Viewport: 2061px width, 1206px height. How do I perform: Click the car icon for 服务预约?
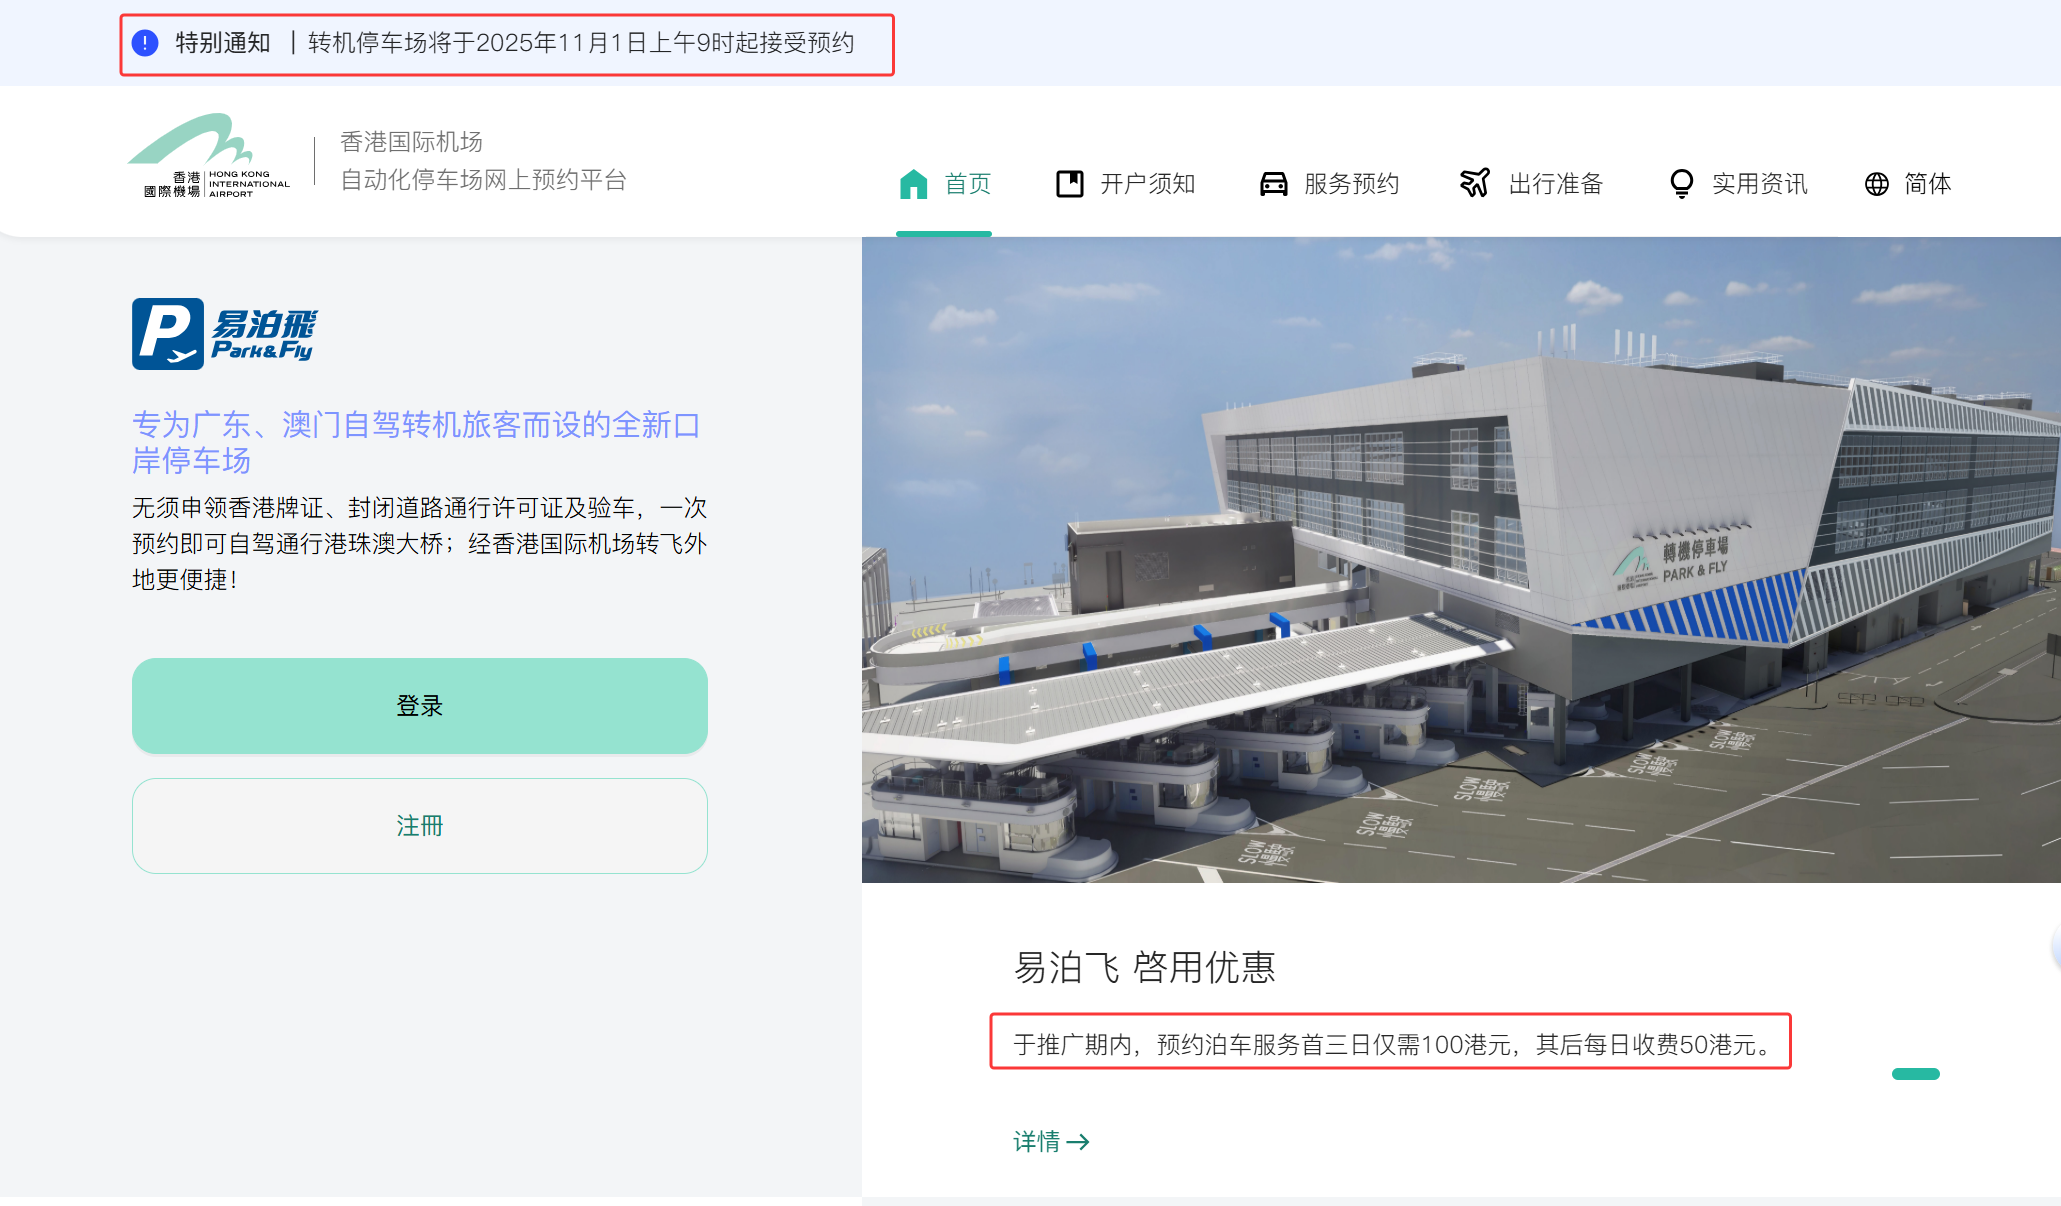[x=1273, y=184]
